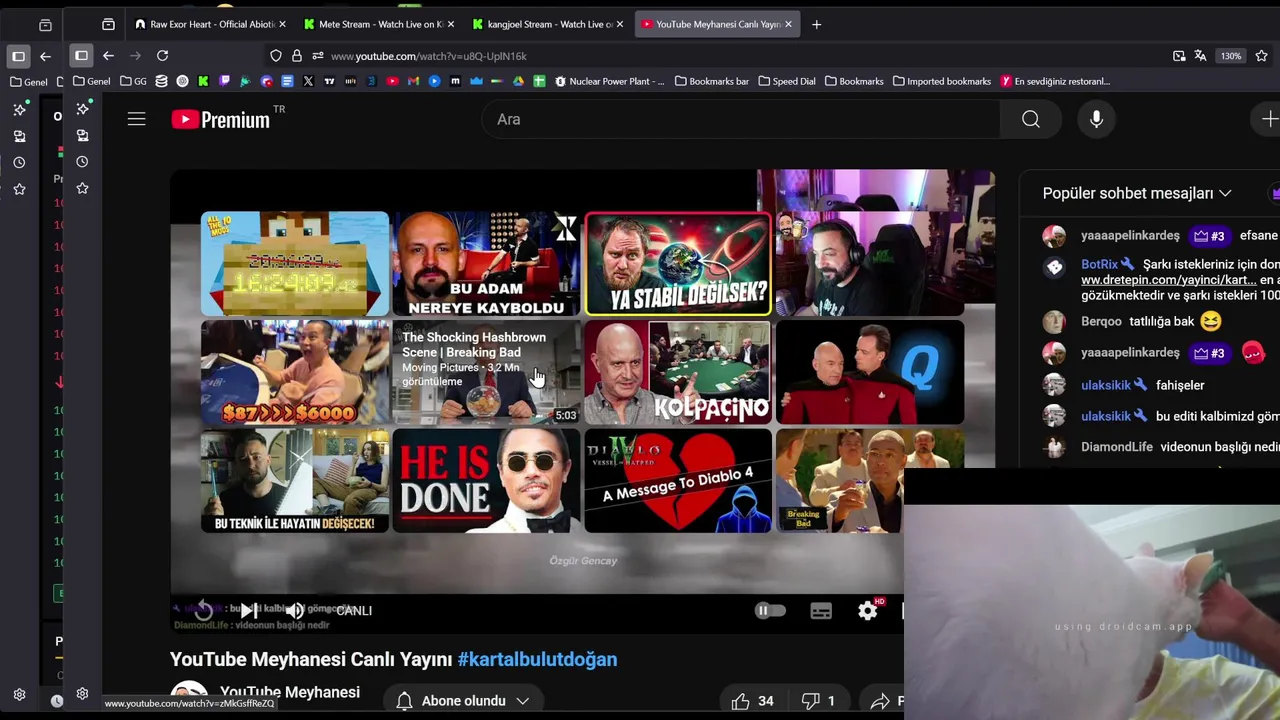Screen dimensions: 1280x720
Task: Open the translate page icon in address bar
Action: tap(1200, 56)
